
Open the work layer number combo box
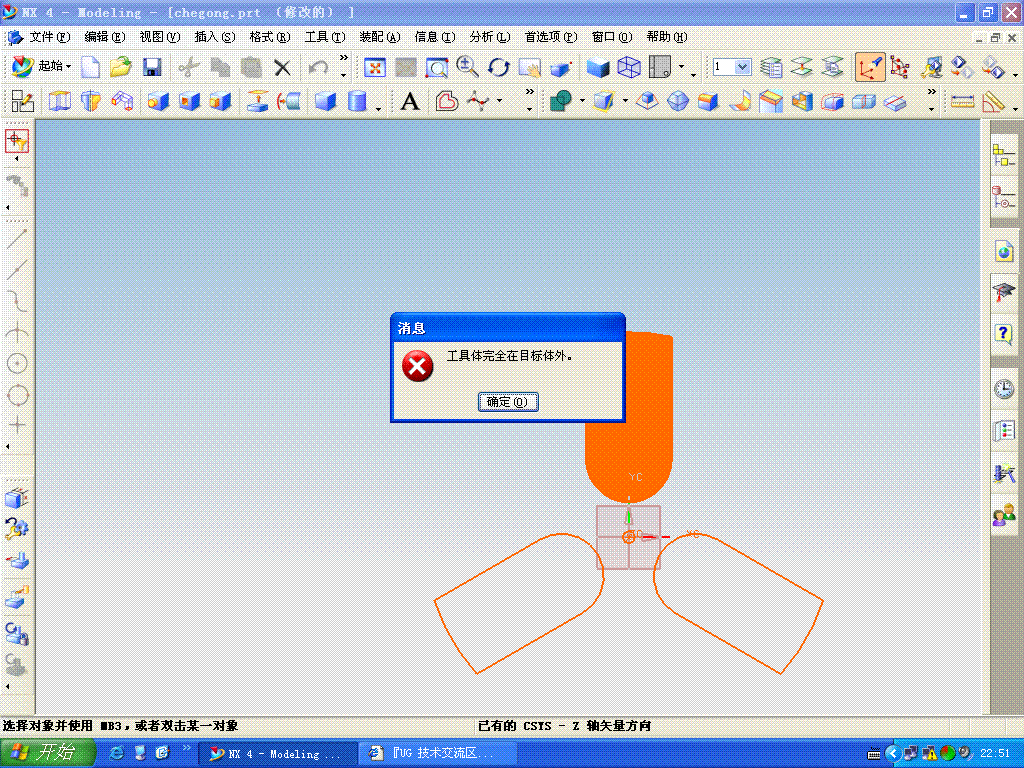[x=731, y=67]
